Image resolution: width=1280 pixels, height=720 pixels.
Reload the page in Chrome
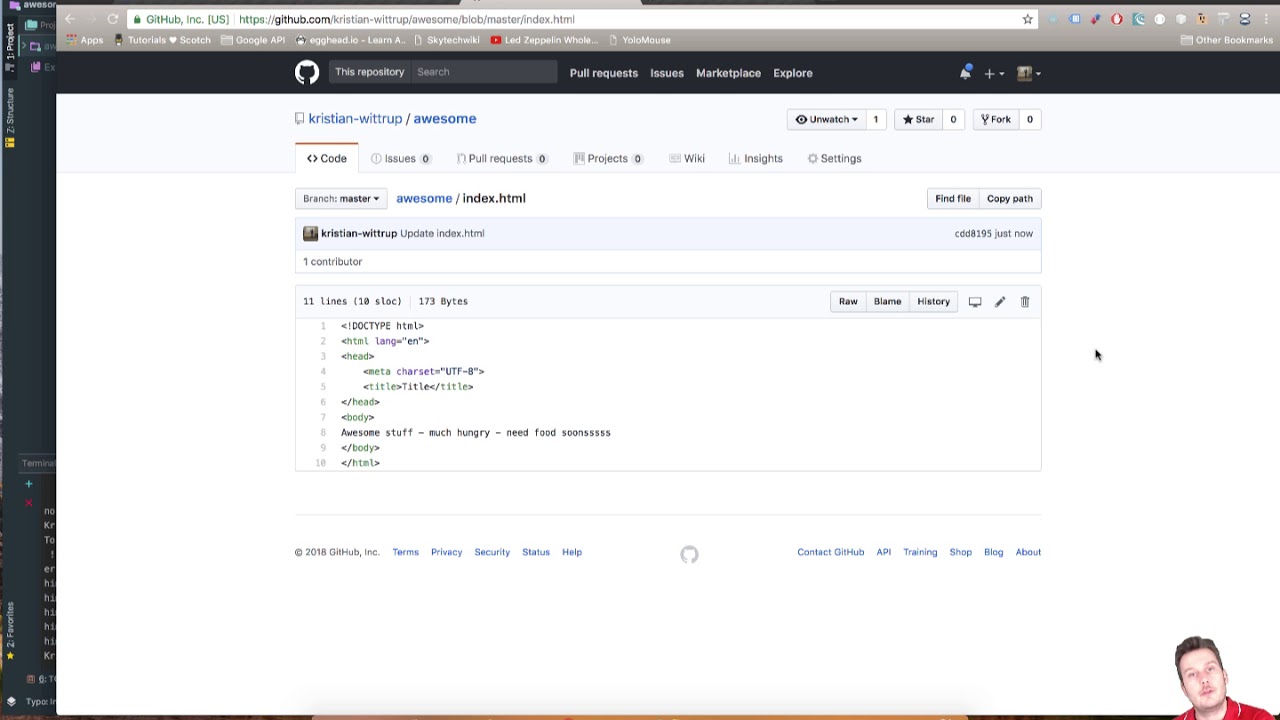click(113, 19)
